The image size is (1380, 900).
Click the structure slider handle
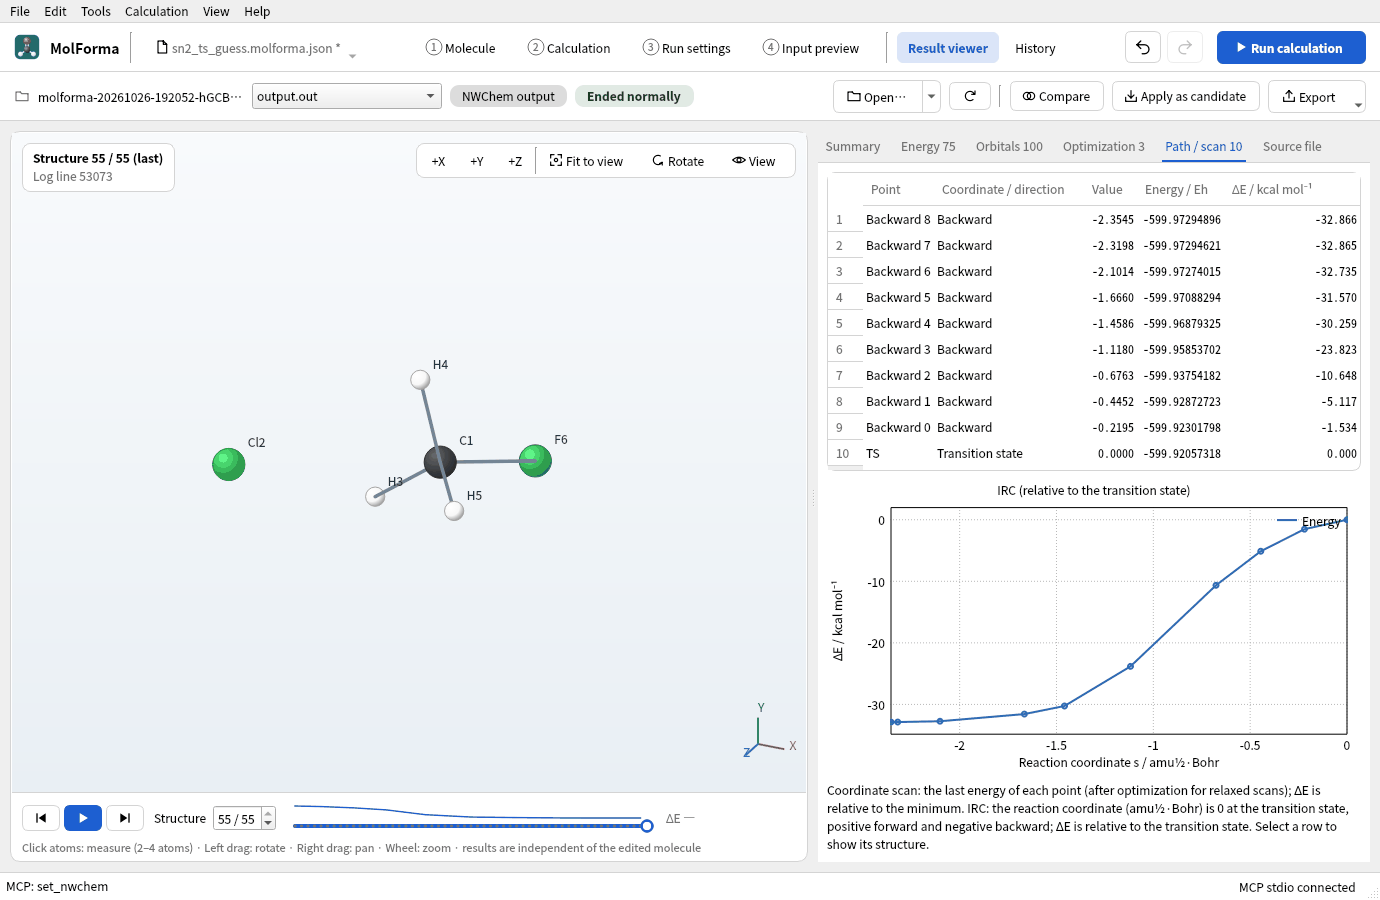(647, 826)
